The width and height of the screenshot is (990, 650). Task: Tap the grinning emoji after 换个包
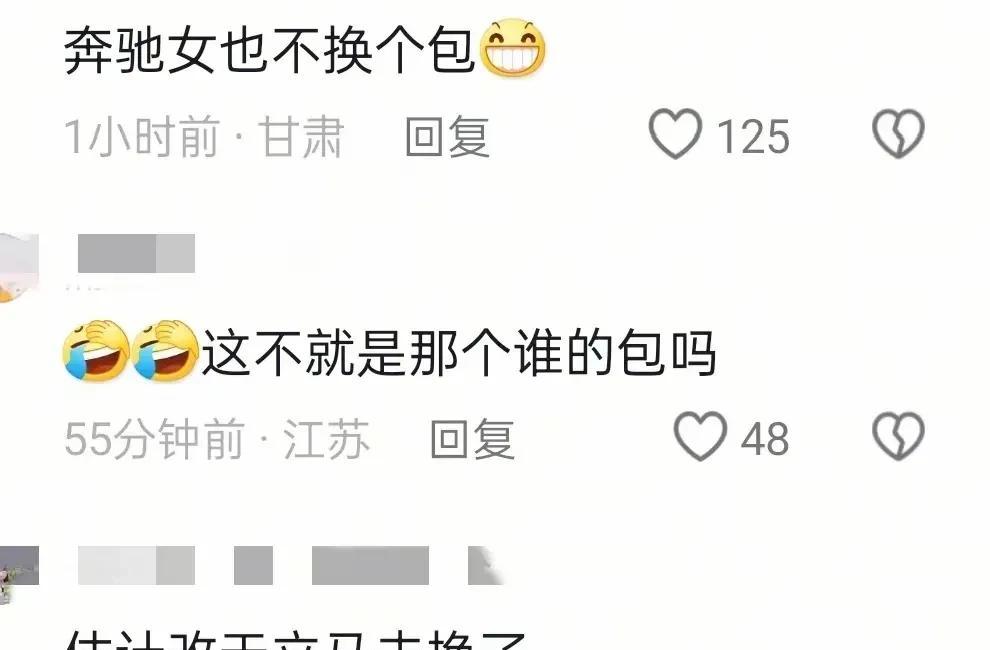pos(513,48)
